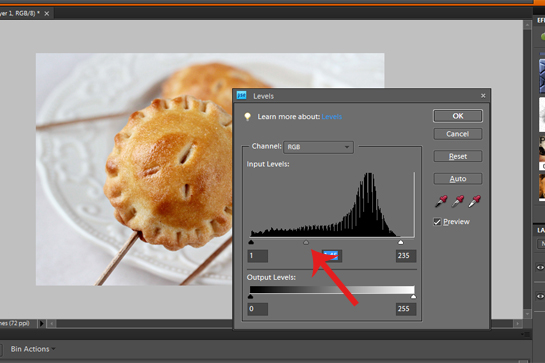The height and width of the screenshot is (363, 545).
Task: Click the output black level slider
Action: tap(251, 297)
